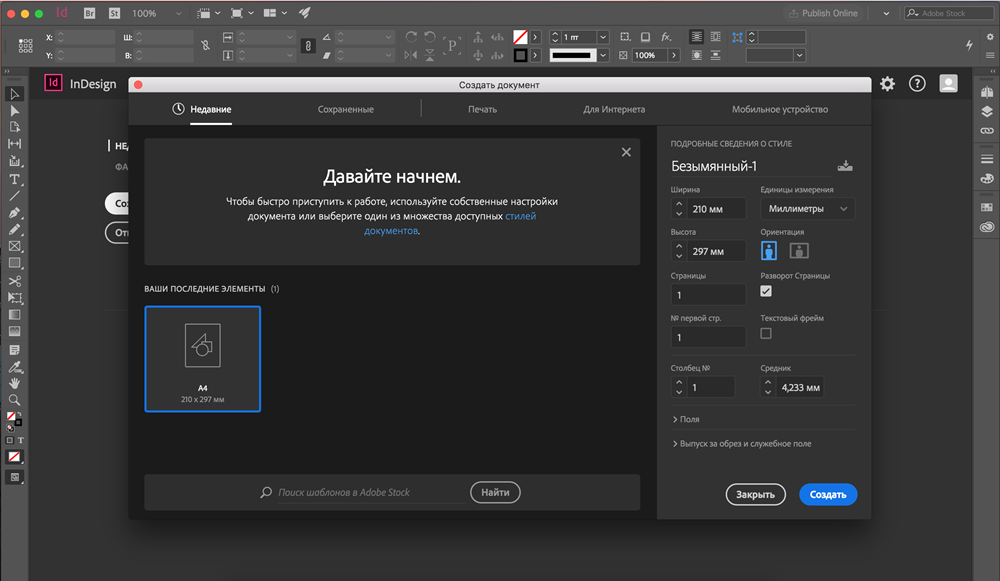This screenshot has width=1000, height=581.
Task: Select the Scissors tool
Action: pyautogui.click(x=14, y=281)
